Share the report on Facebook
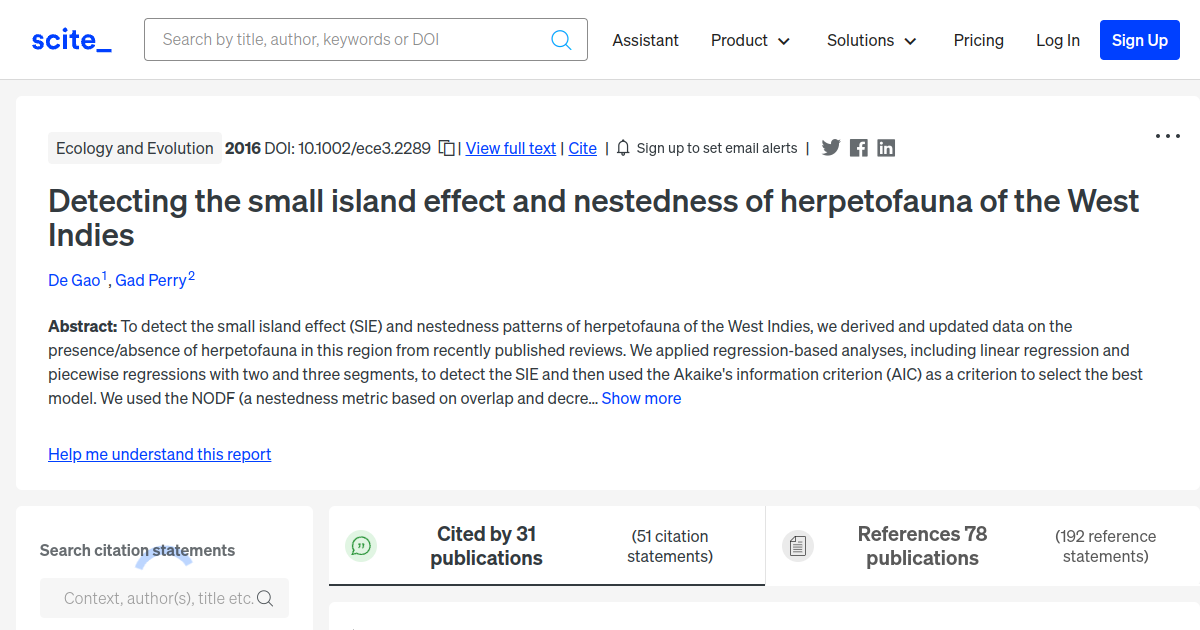The image size is (1200, 630). [858, 148]
